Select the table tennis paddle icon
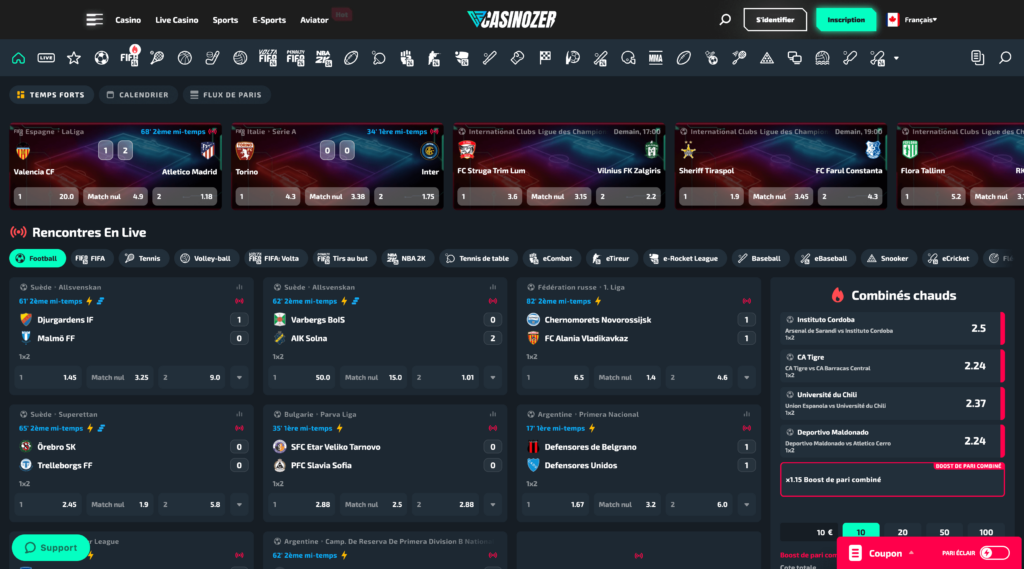 coord(379,58)
